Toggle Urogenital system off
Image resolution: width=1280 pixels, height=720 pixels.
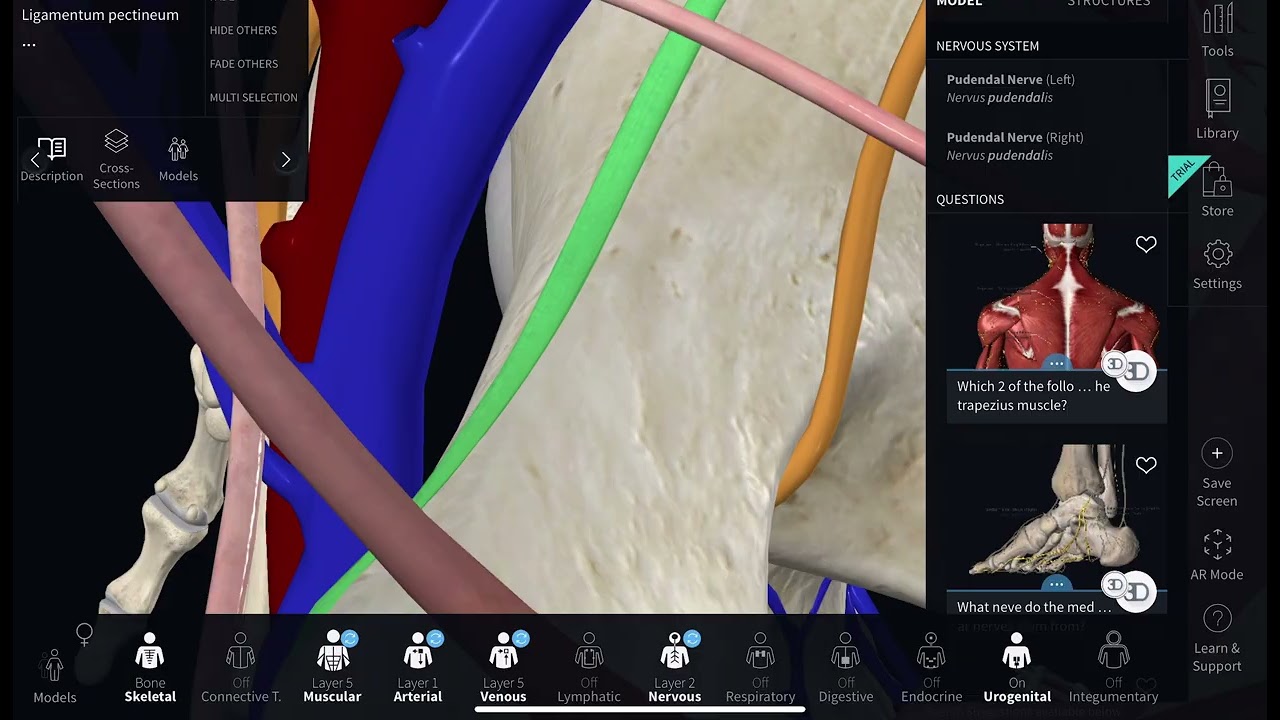pyautogui.click(x=1017, y=667)
